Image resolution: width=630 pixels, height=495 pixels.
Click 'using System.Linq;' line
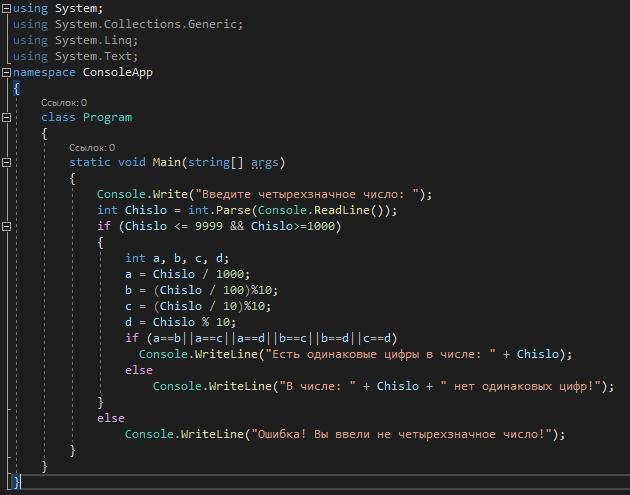[x=75, y=41]
